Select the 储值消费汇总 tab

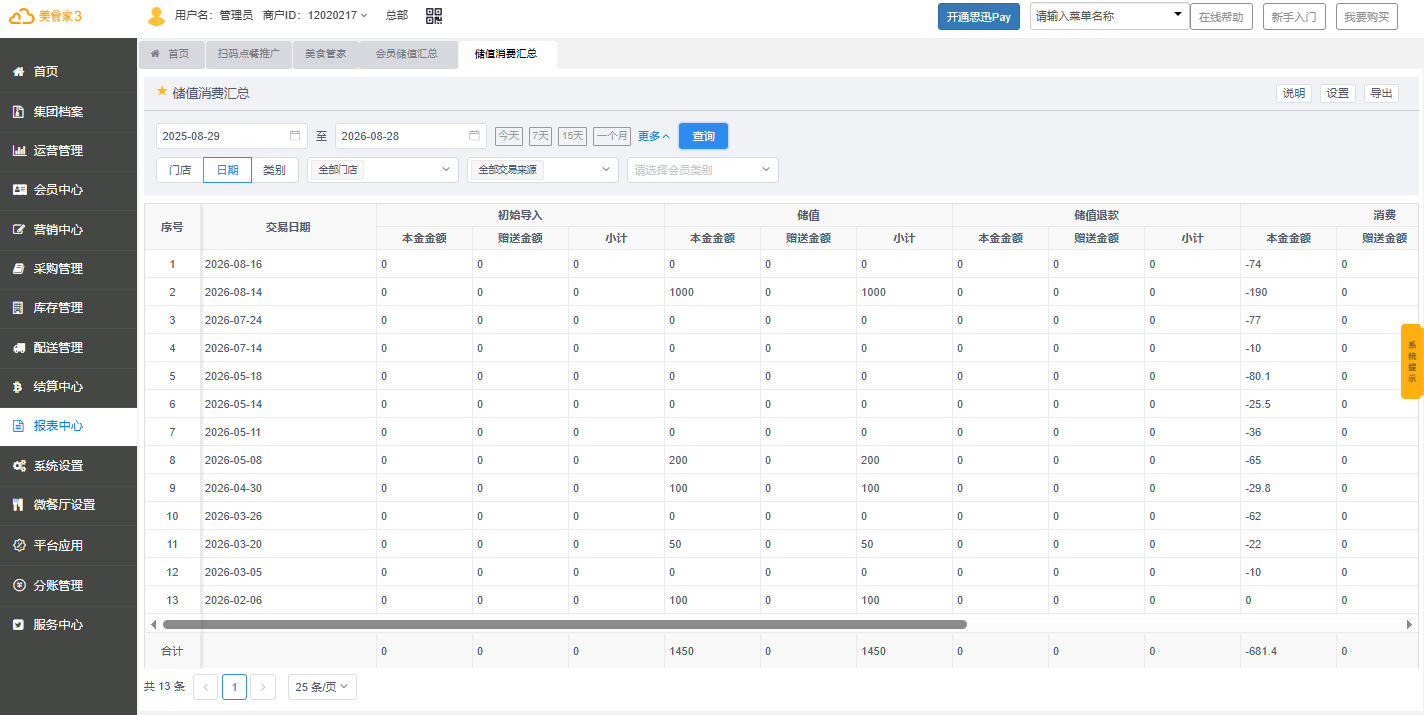506,54
